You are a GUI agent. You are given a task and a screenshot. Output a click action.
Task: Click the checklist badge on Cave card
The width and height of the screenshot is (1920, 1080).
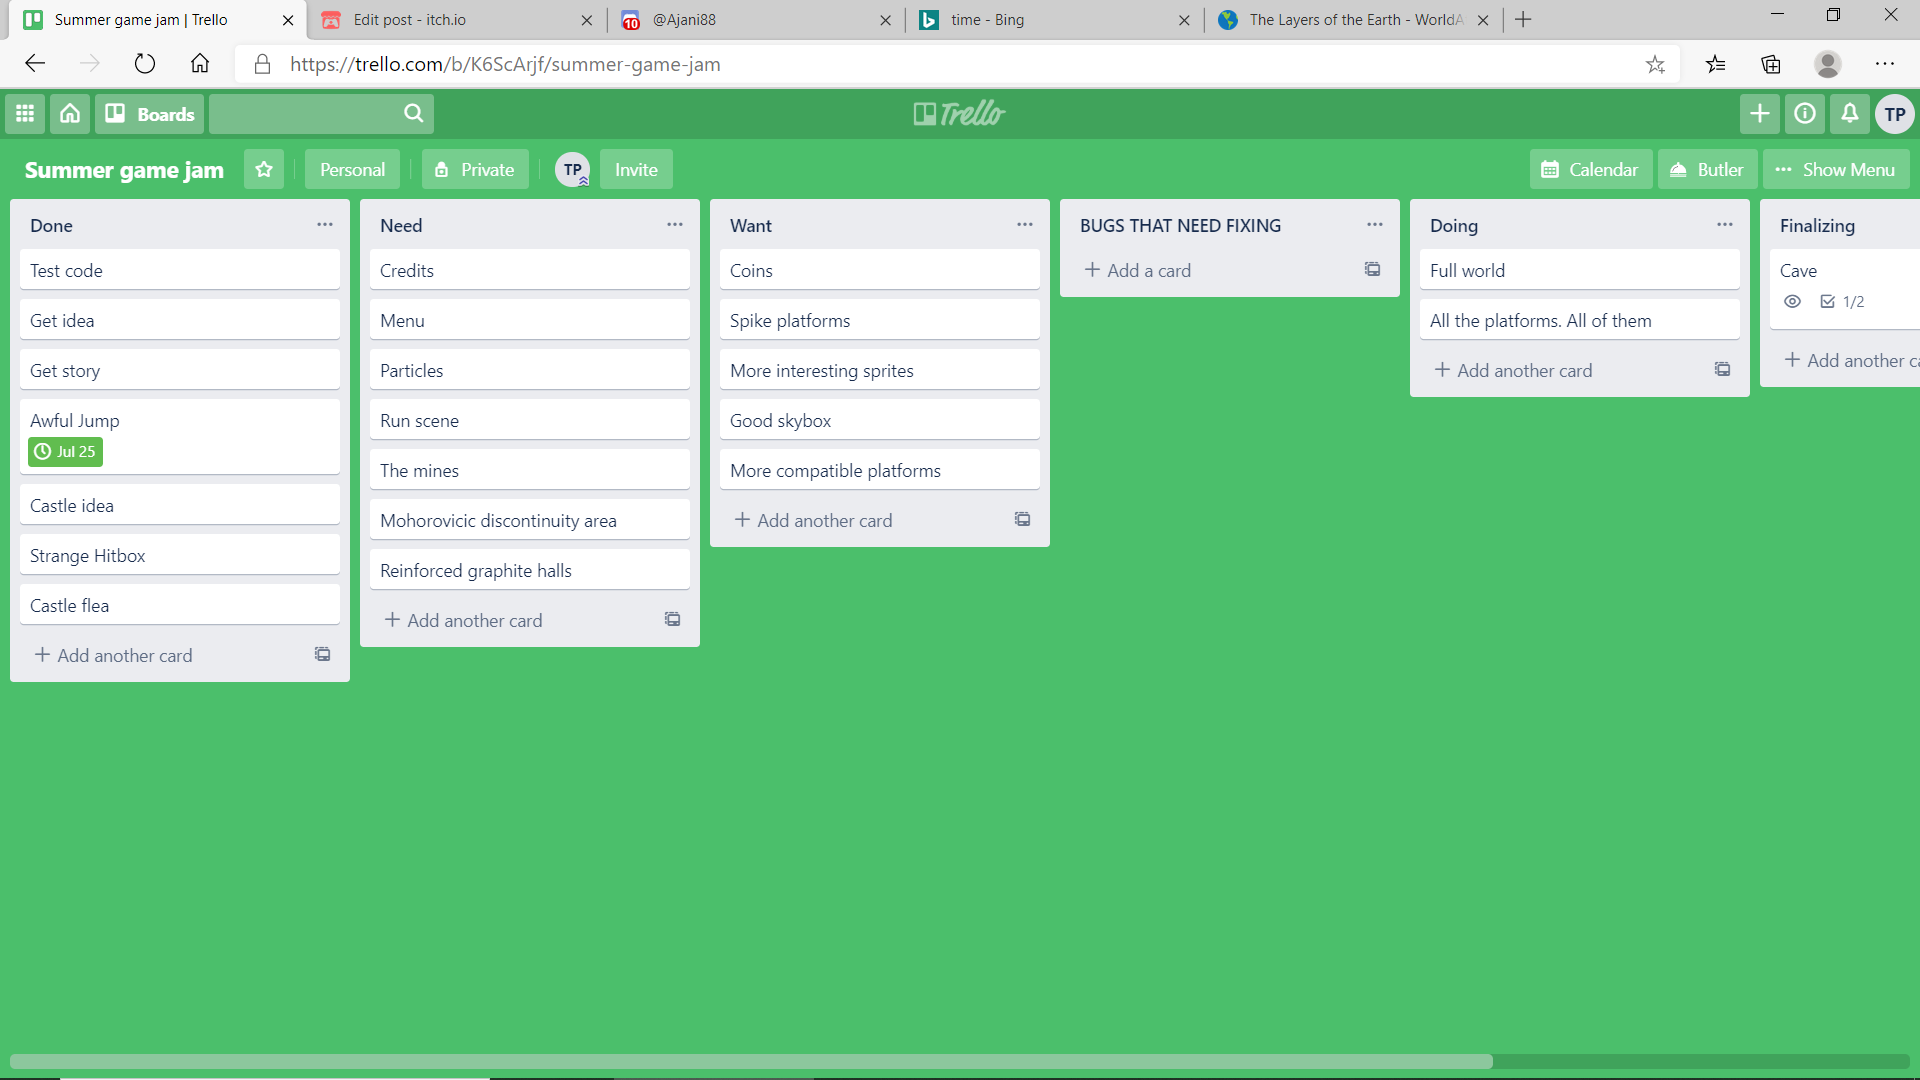(1842, 302)
